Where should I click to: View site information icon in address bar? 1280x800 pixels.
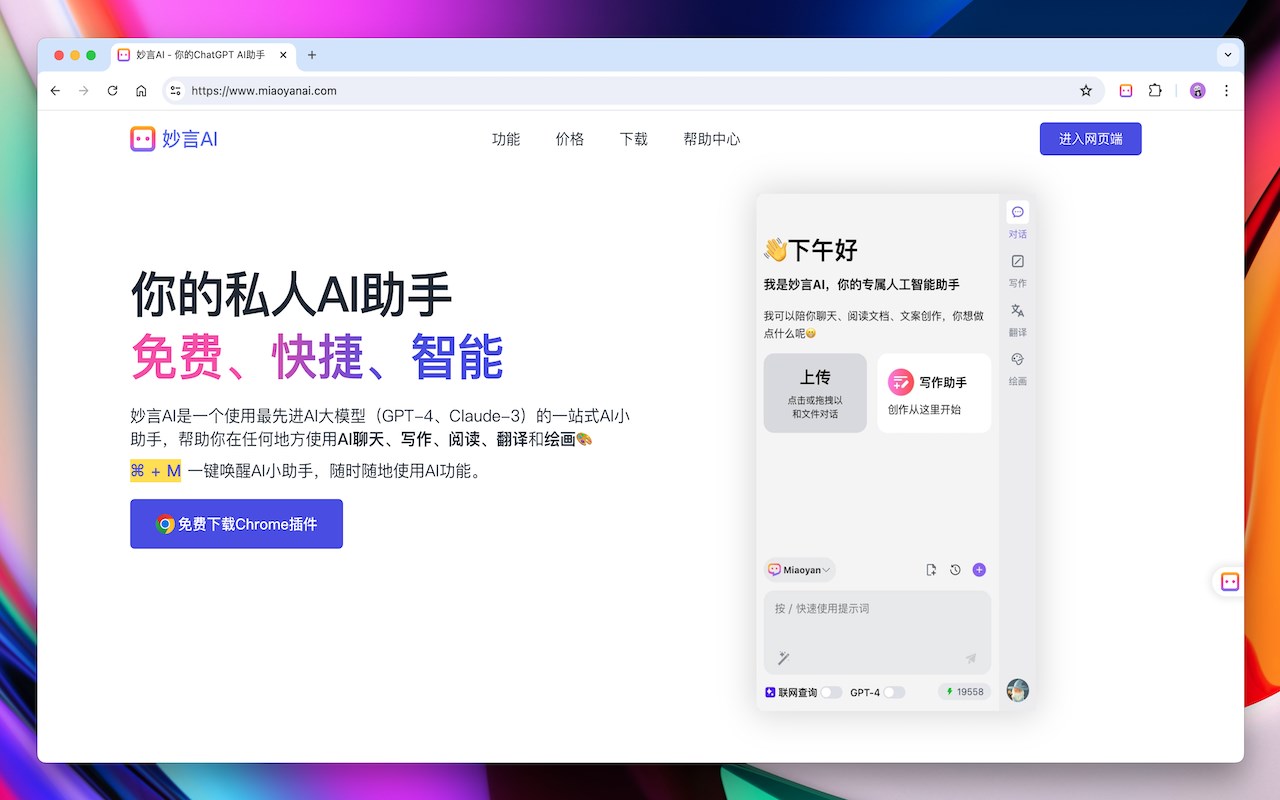tap(175, 90)
